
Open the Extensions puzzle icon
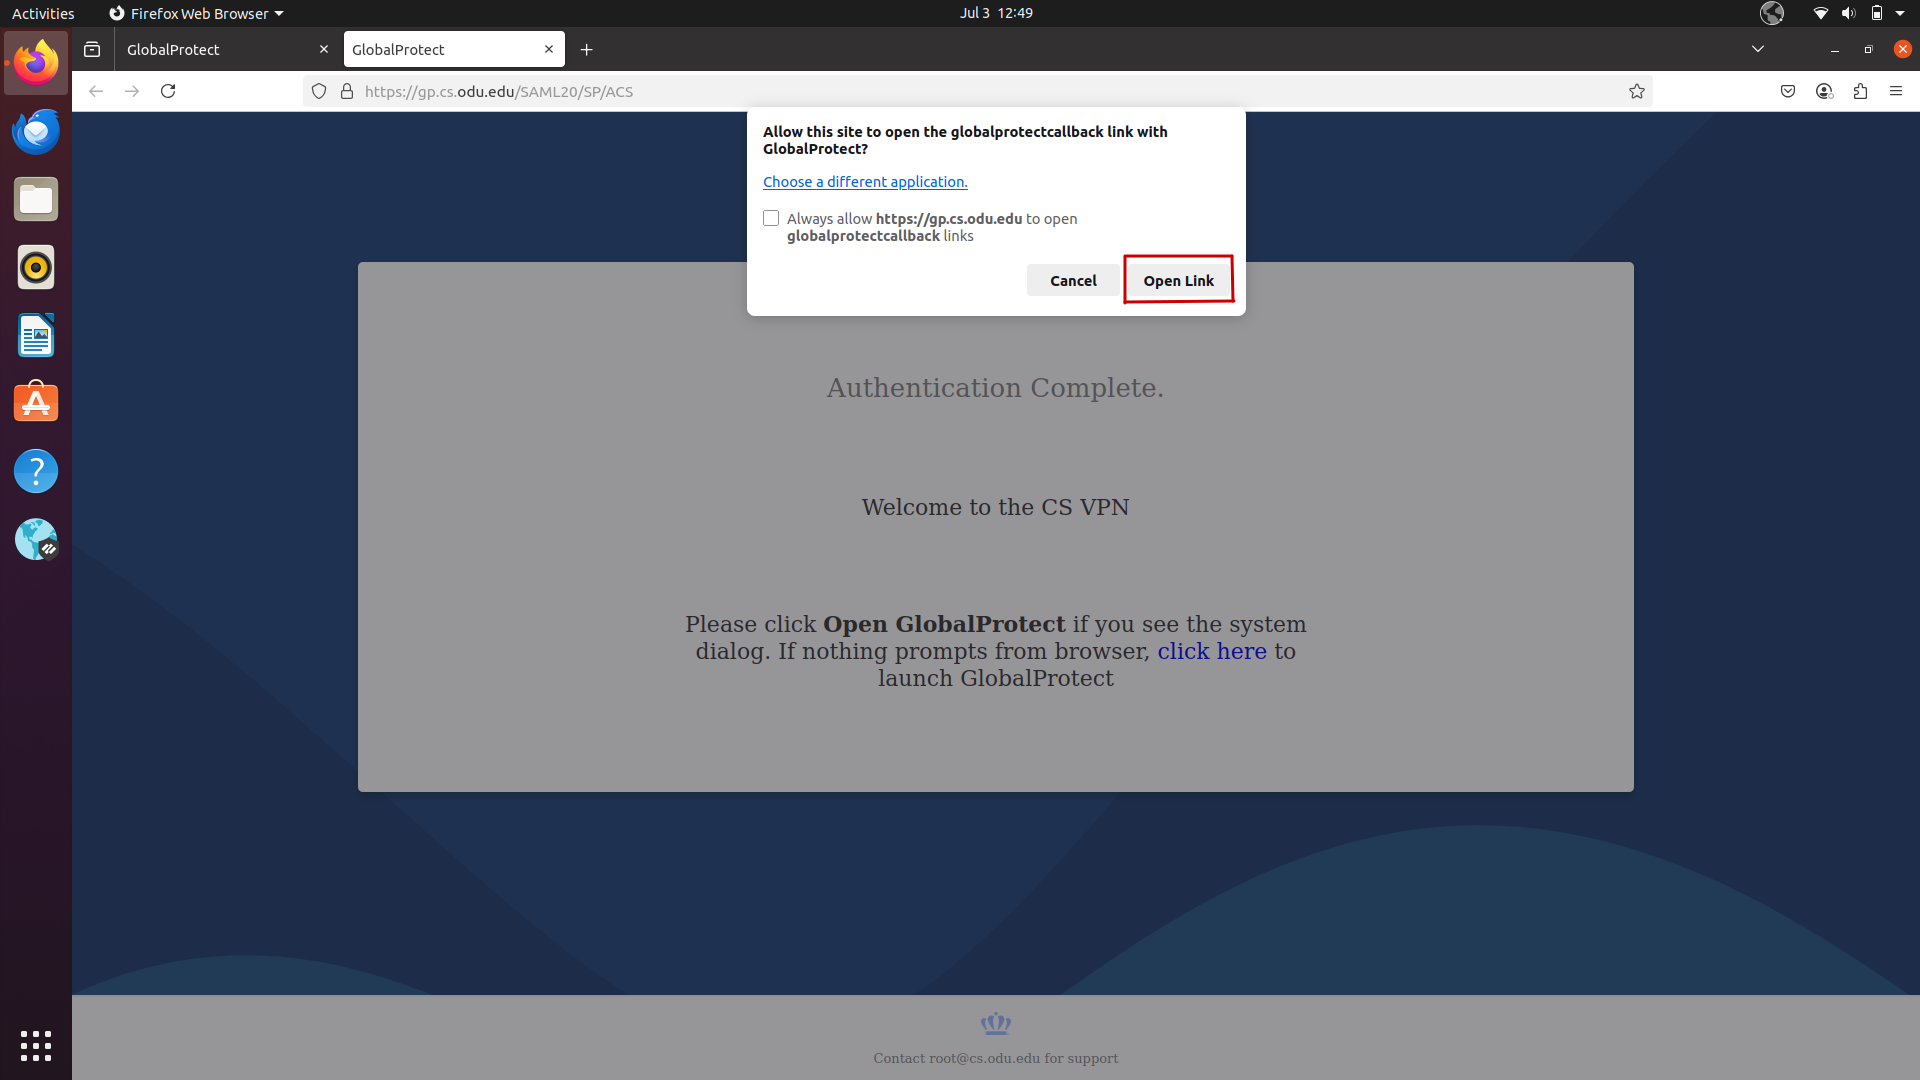tap(1860, 91)
